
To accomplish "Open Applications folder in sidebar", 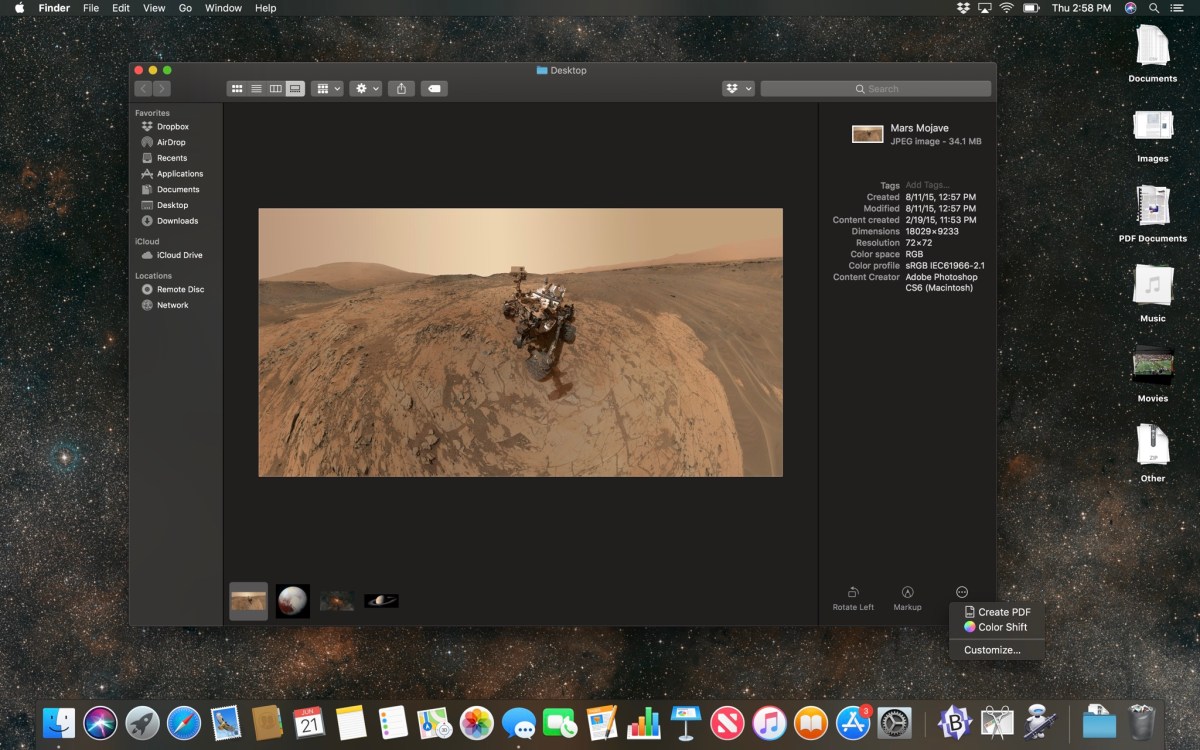I will 179,174.
